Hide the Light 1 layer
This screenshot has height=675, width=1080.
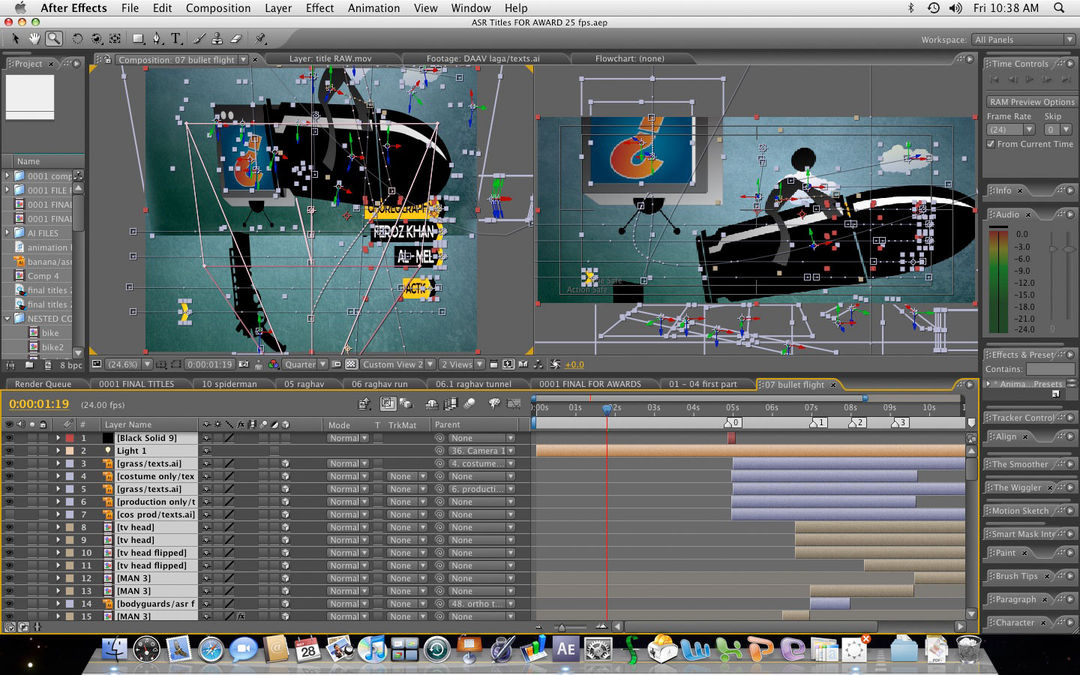pos(9,450)
